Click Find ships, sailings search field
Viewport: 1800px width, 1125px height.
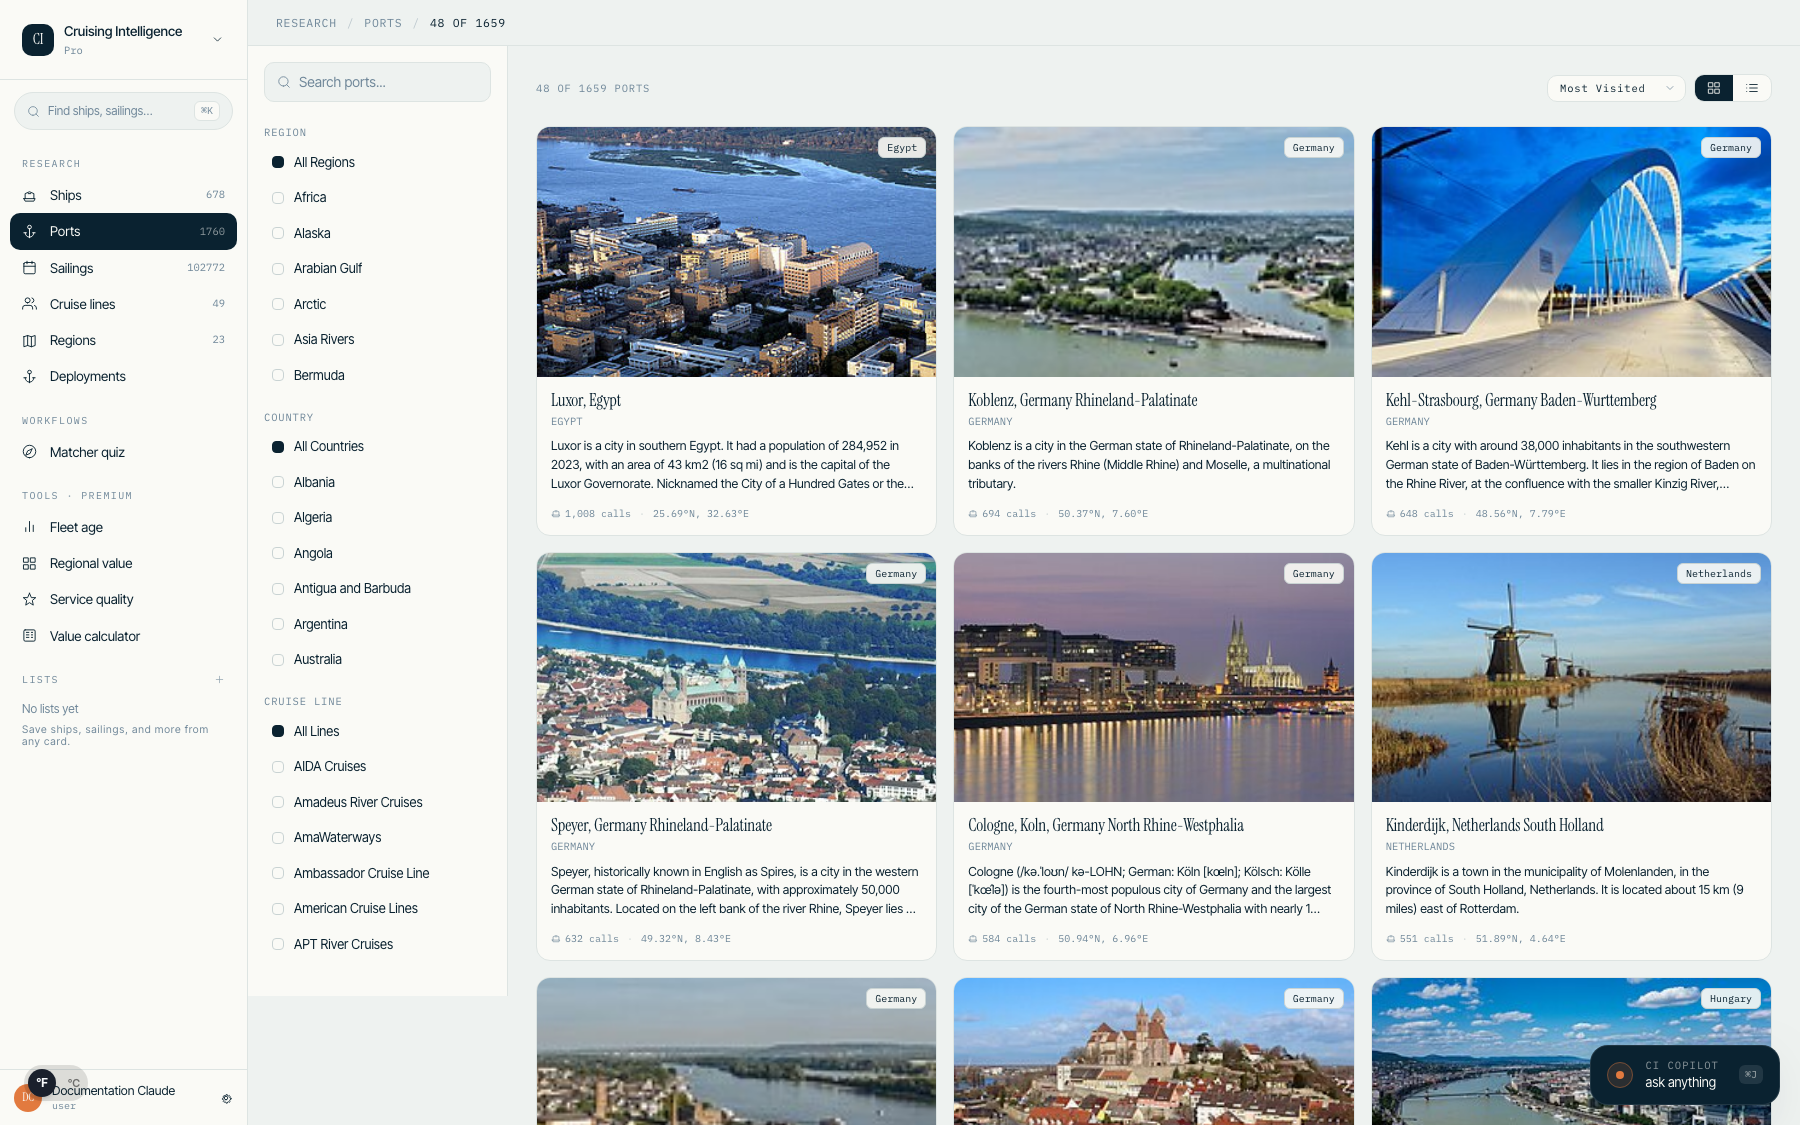[x=123, y=111]
